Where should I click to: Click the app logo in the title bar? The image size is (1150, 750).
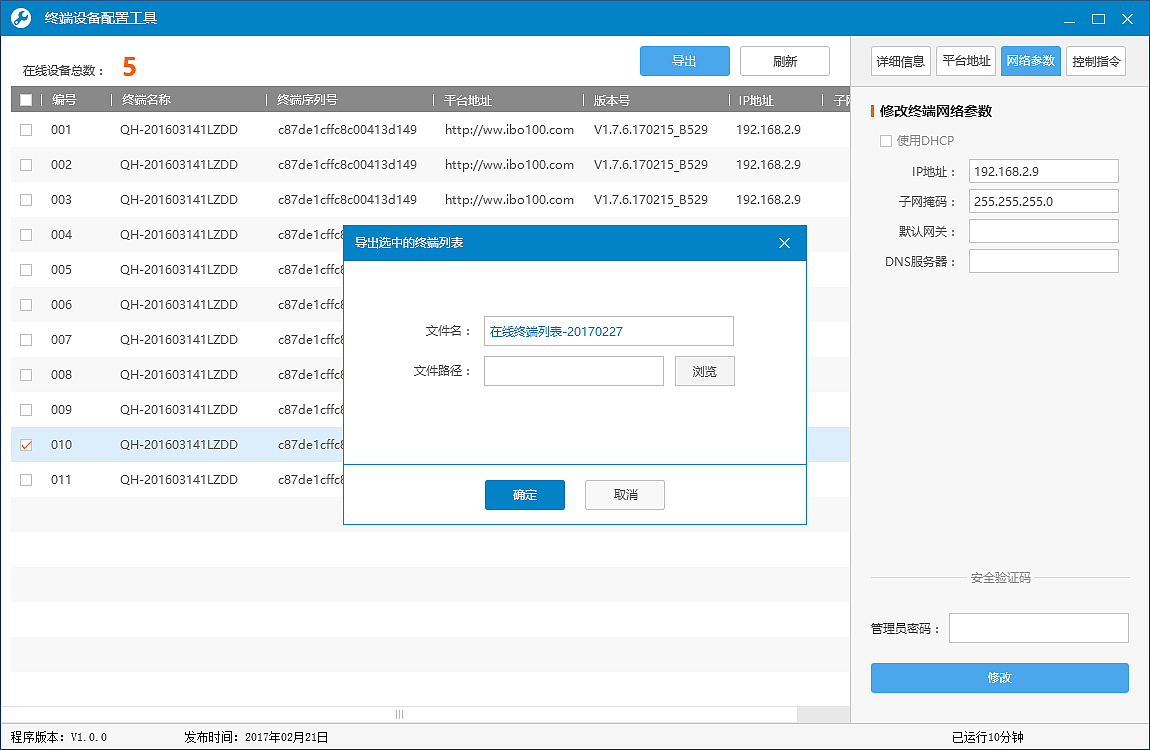click(x=20, y=17)
